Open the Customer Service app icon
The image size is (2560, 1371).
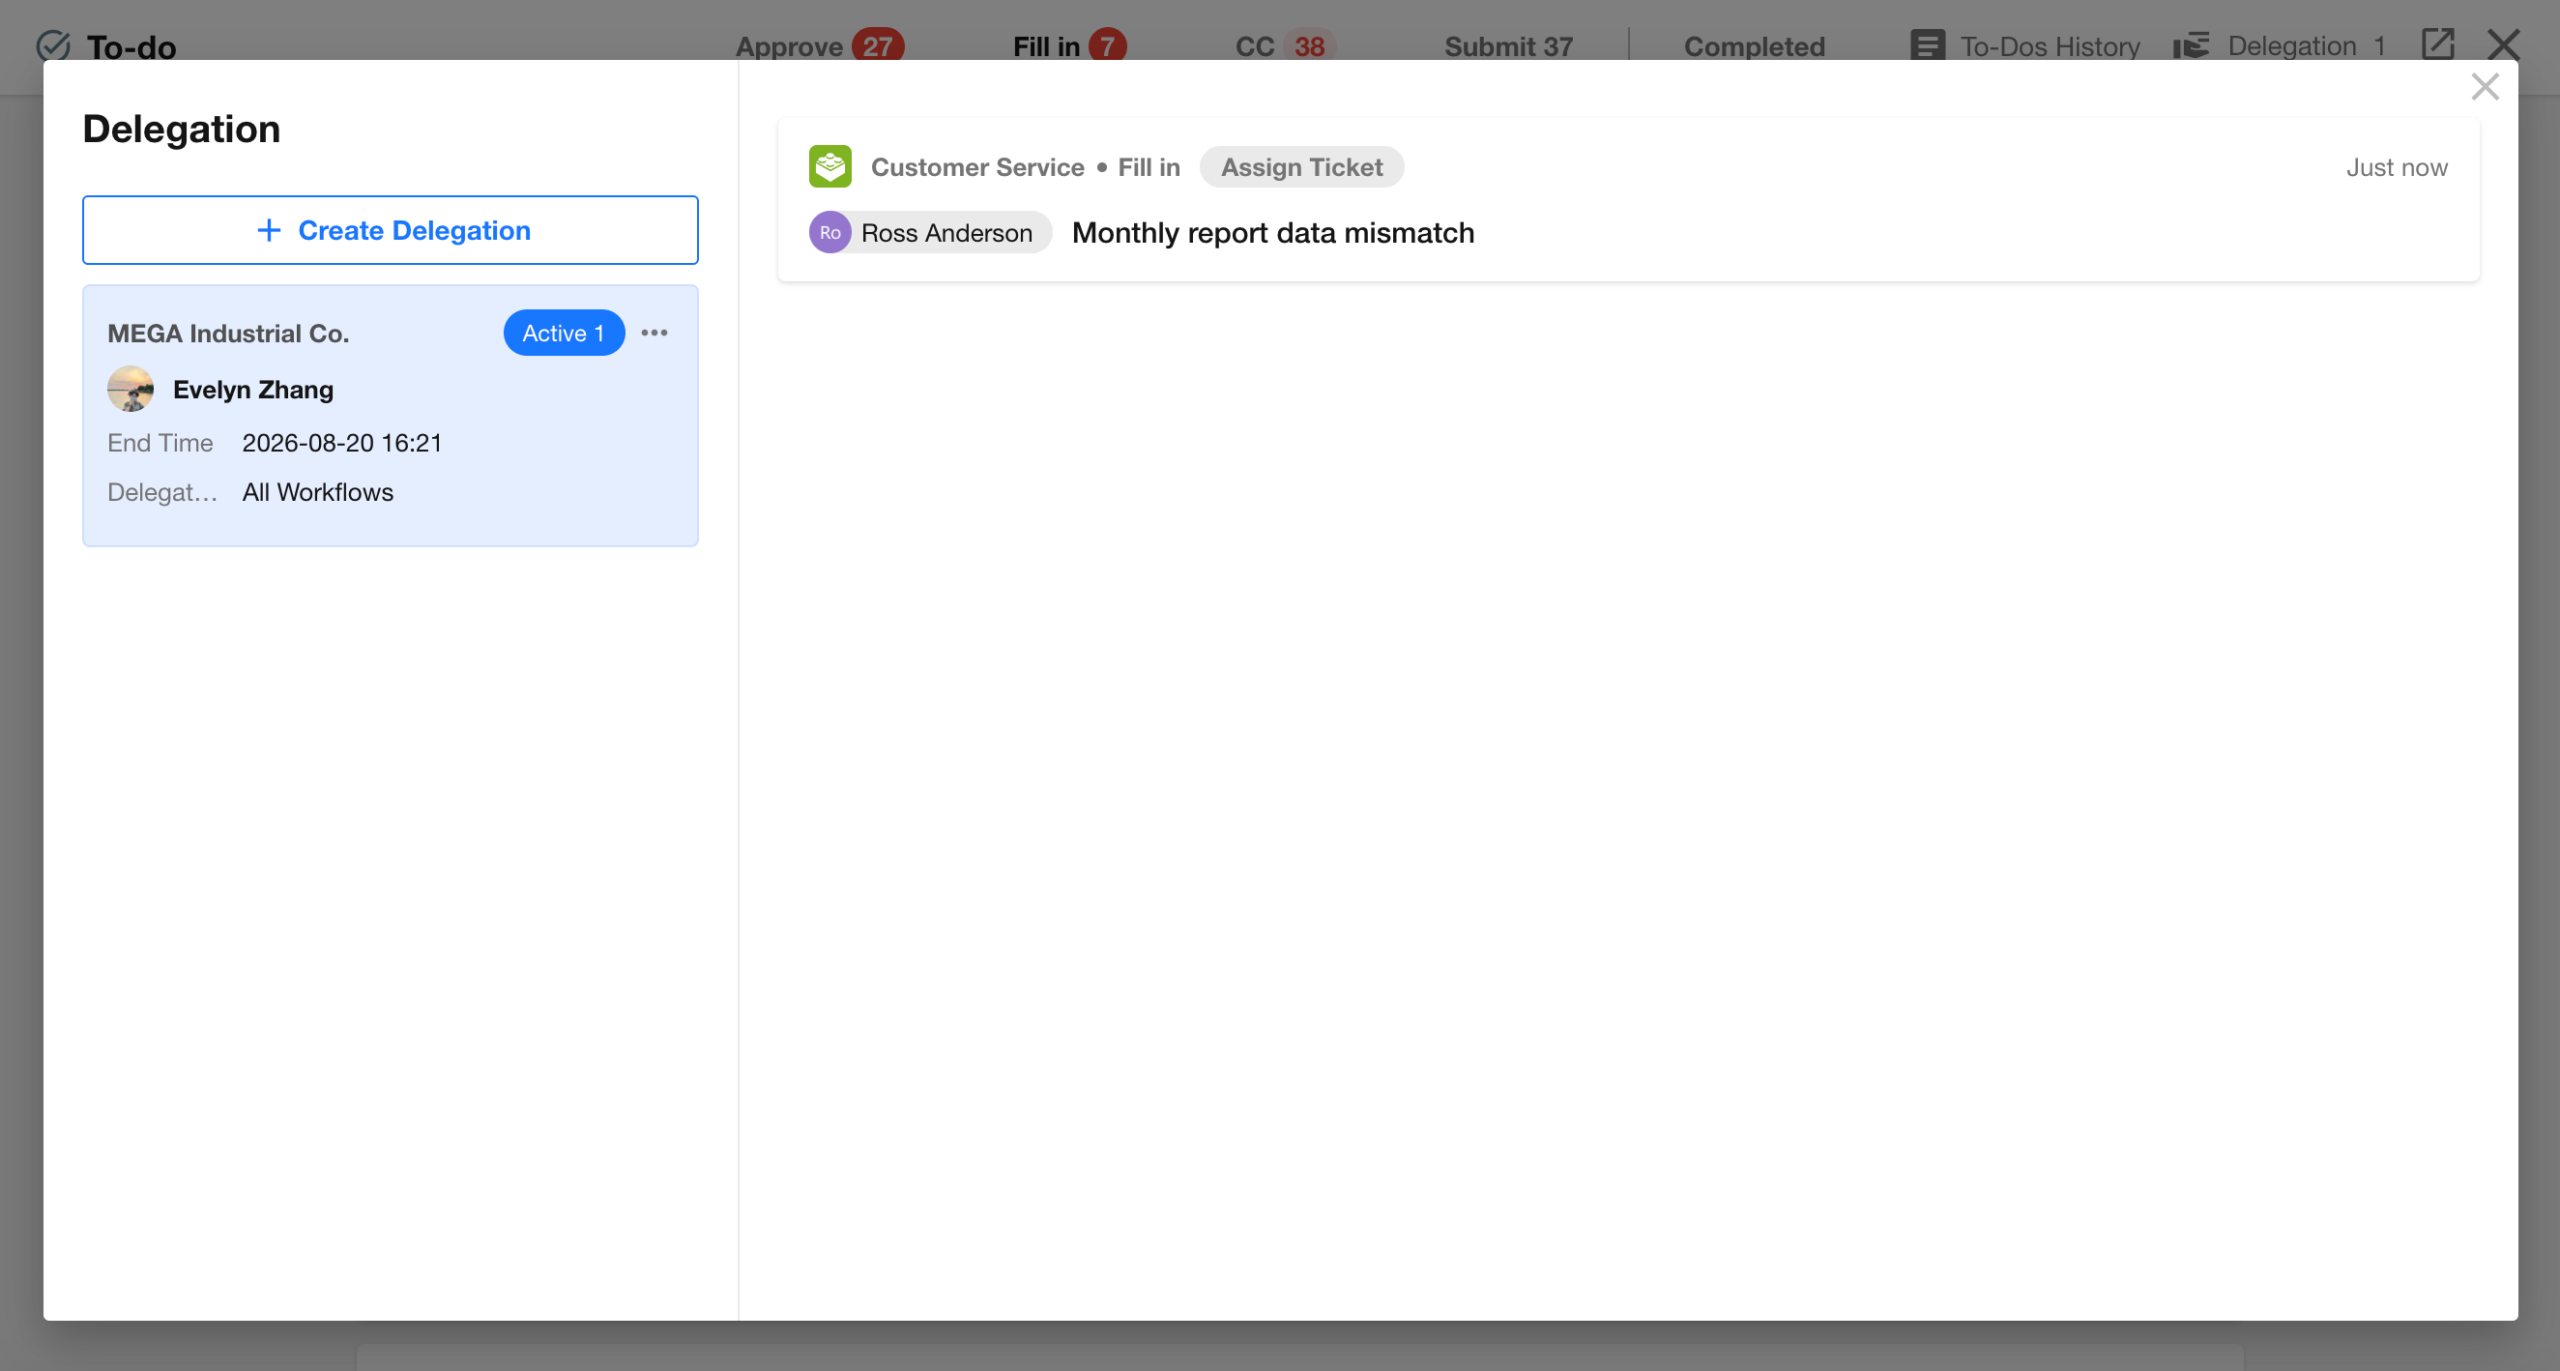(830, 166)
